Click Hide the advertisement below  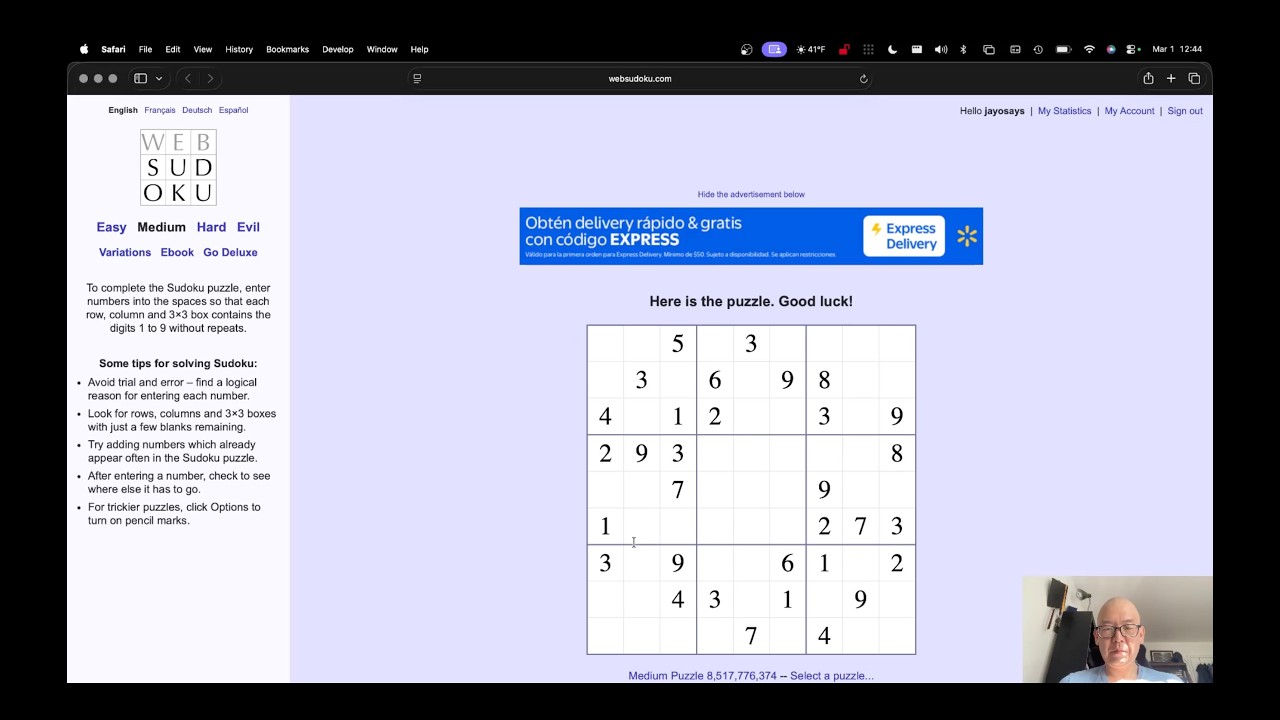751,194
